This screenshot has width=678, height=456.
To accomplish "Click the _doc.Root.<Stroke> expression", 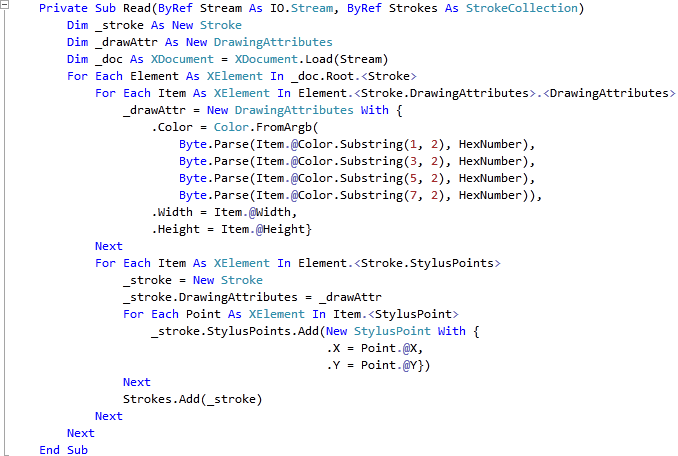I will click(x=354, y=77).
